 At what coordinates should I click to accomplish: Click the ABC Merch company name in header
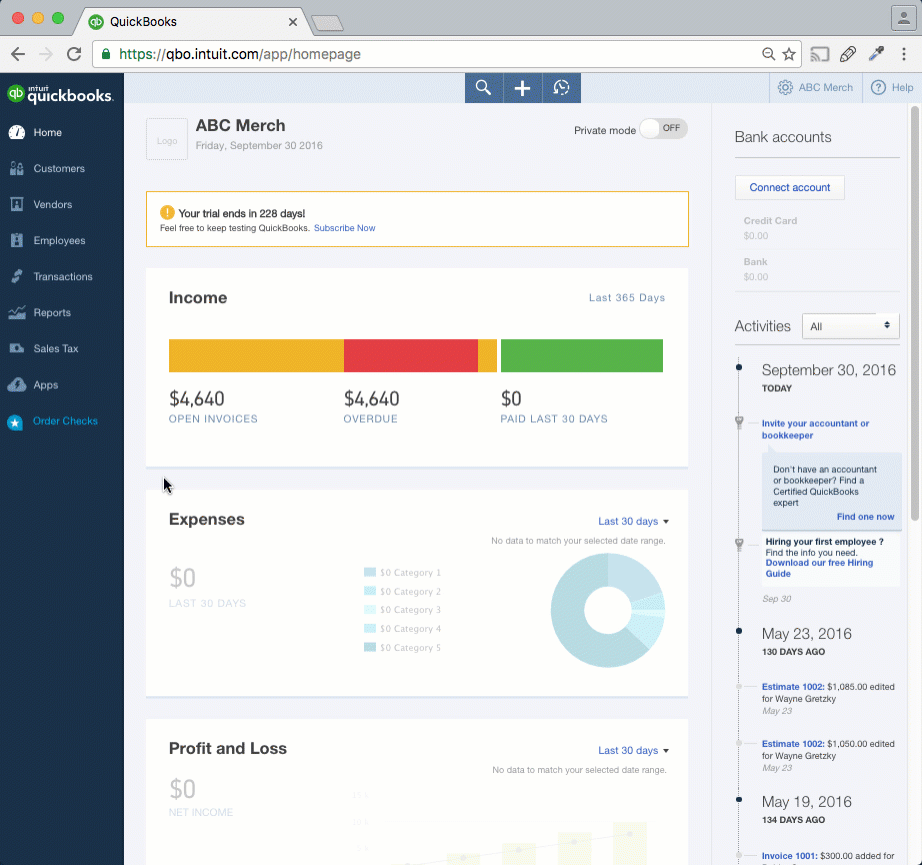coord(825,88)
